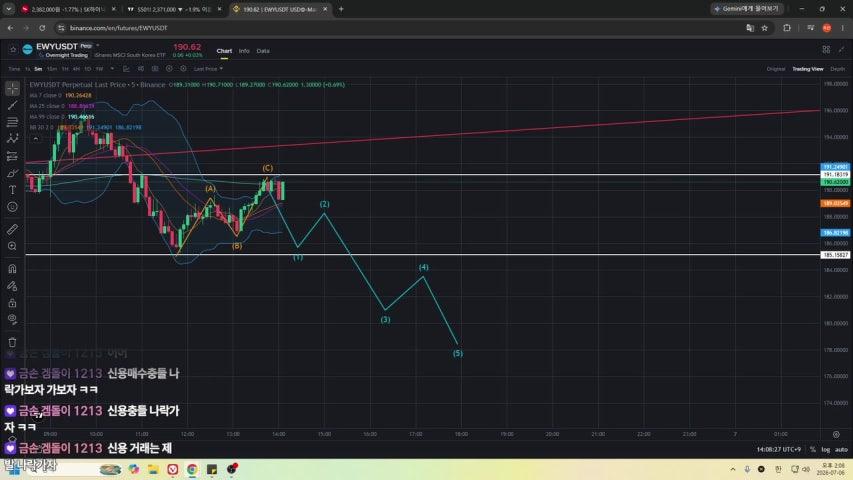
Task: Toggle lock all drawings padlock
Action: (12, 303)
